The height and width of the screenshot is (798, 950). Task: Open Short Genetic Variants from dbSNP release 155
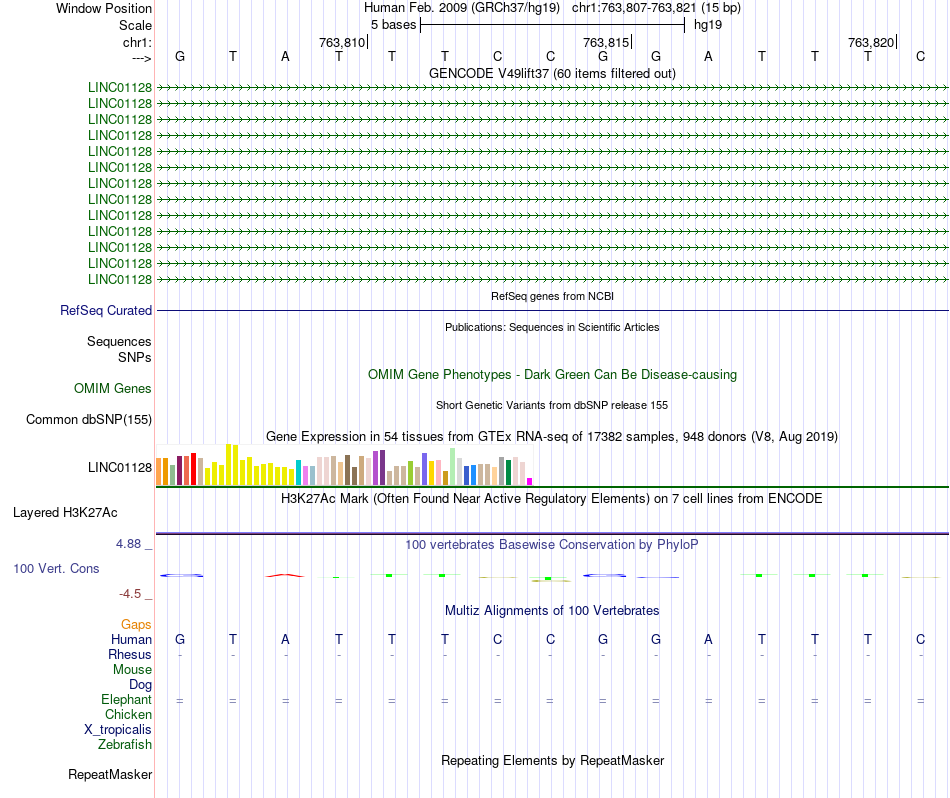point(552,405)
